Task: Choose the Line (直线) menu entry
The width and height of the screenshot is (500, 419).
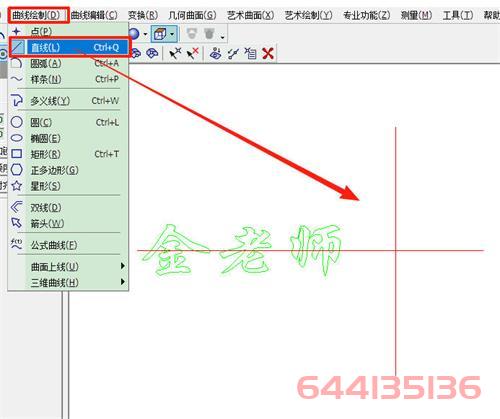Action: coord(69,48)
